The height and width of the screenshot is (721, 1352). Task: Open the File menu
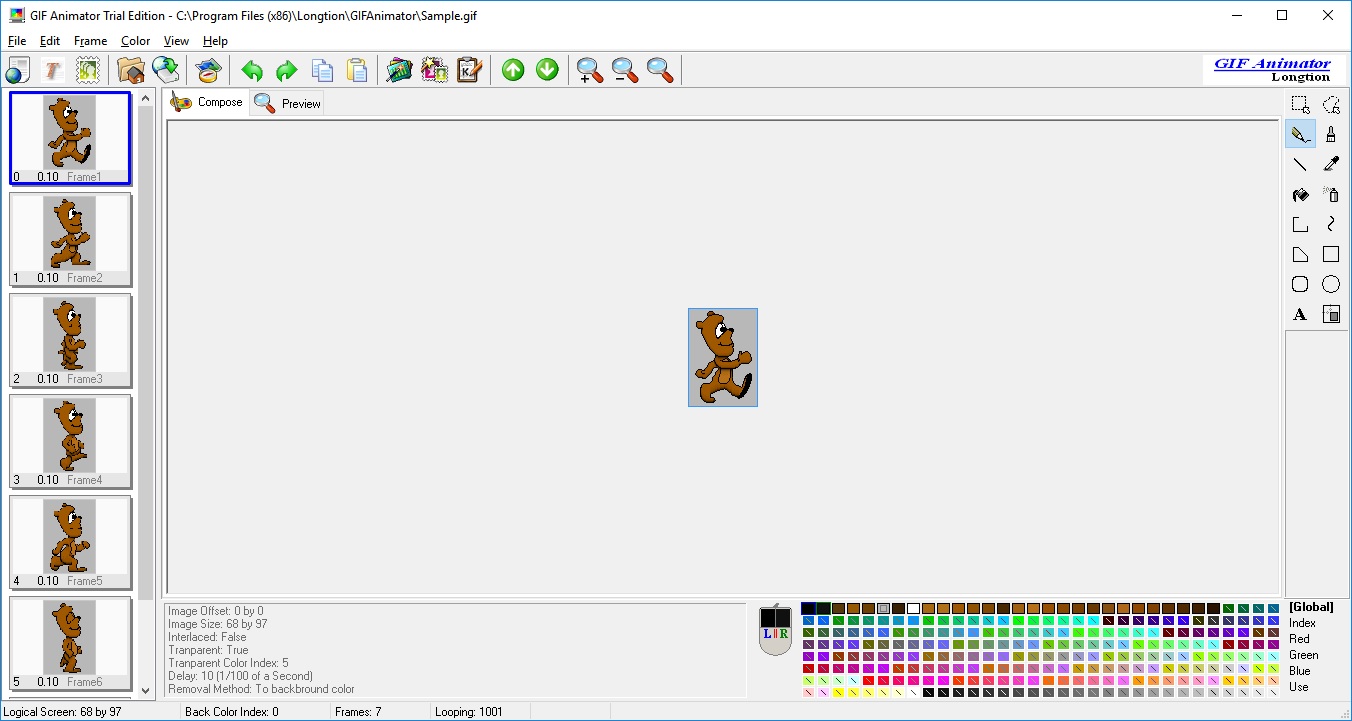pyautogui.click(x=17, y=41)
